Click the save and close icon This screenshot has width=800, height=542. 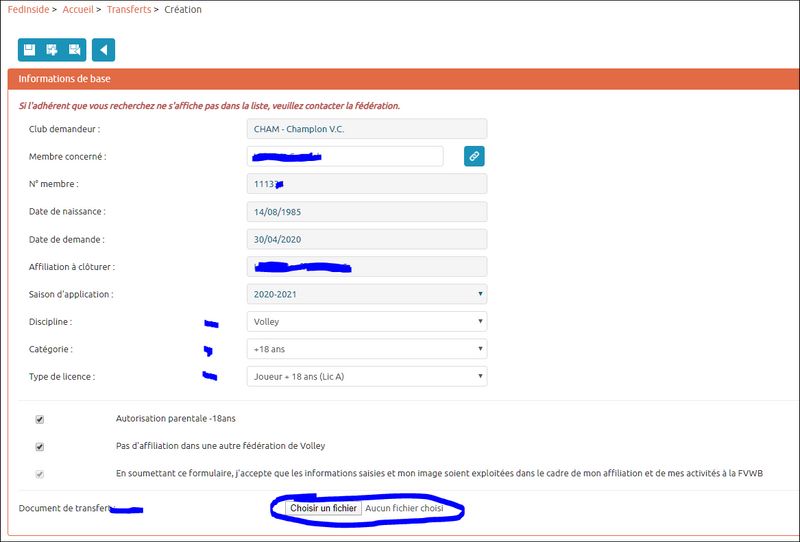coord(74,50)
